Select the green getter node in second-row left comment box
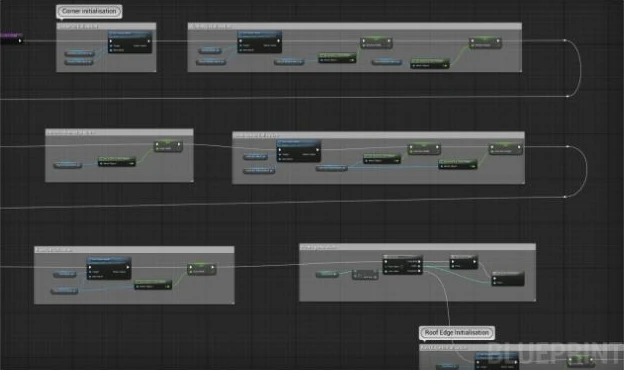 [x=117, y=161]
